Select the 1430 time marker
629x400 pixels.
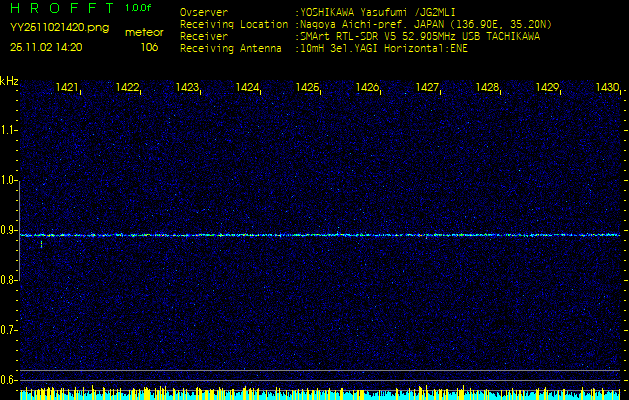pyautogui.click(x=607, y=88)
